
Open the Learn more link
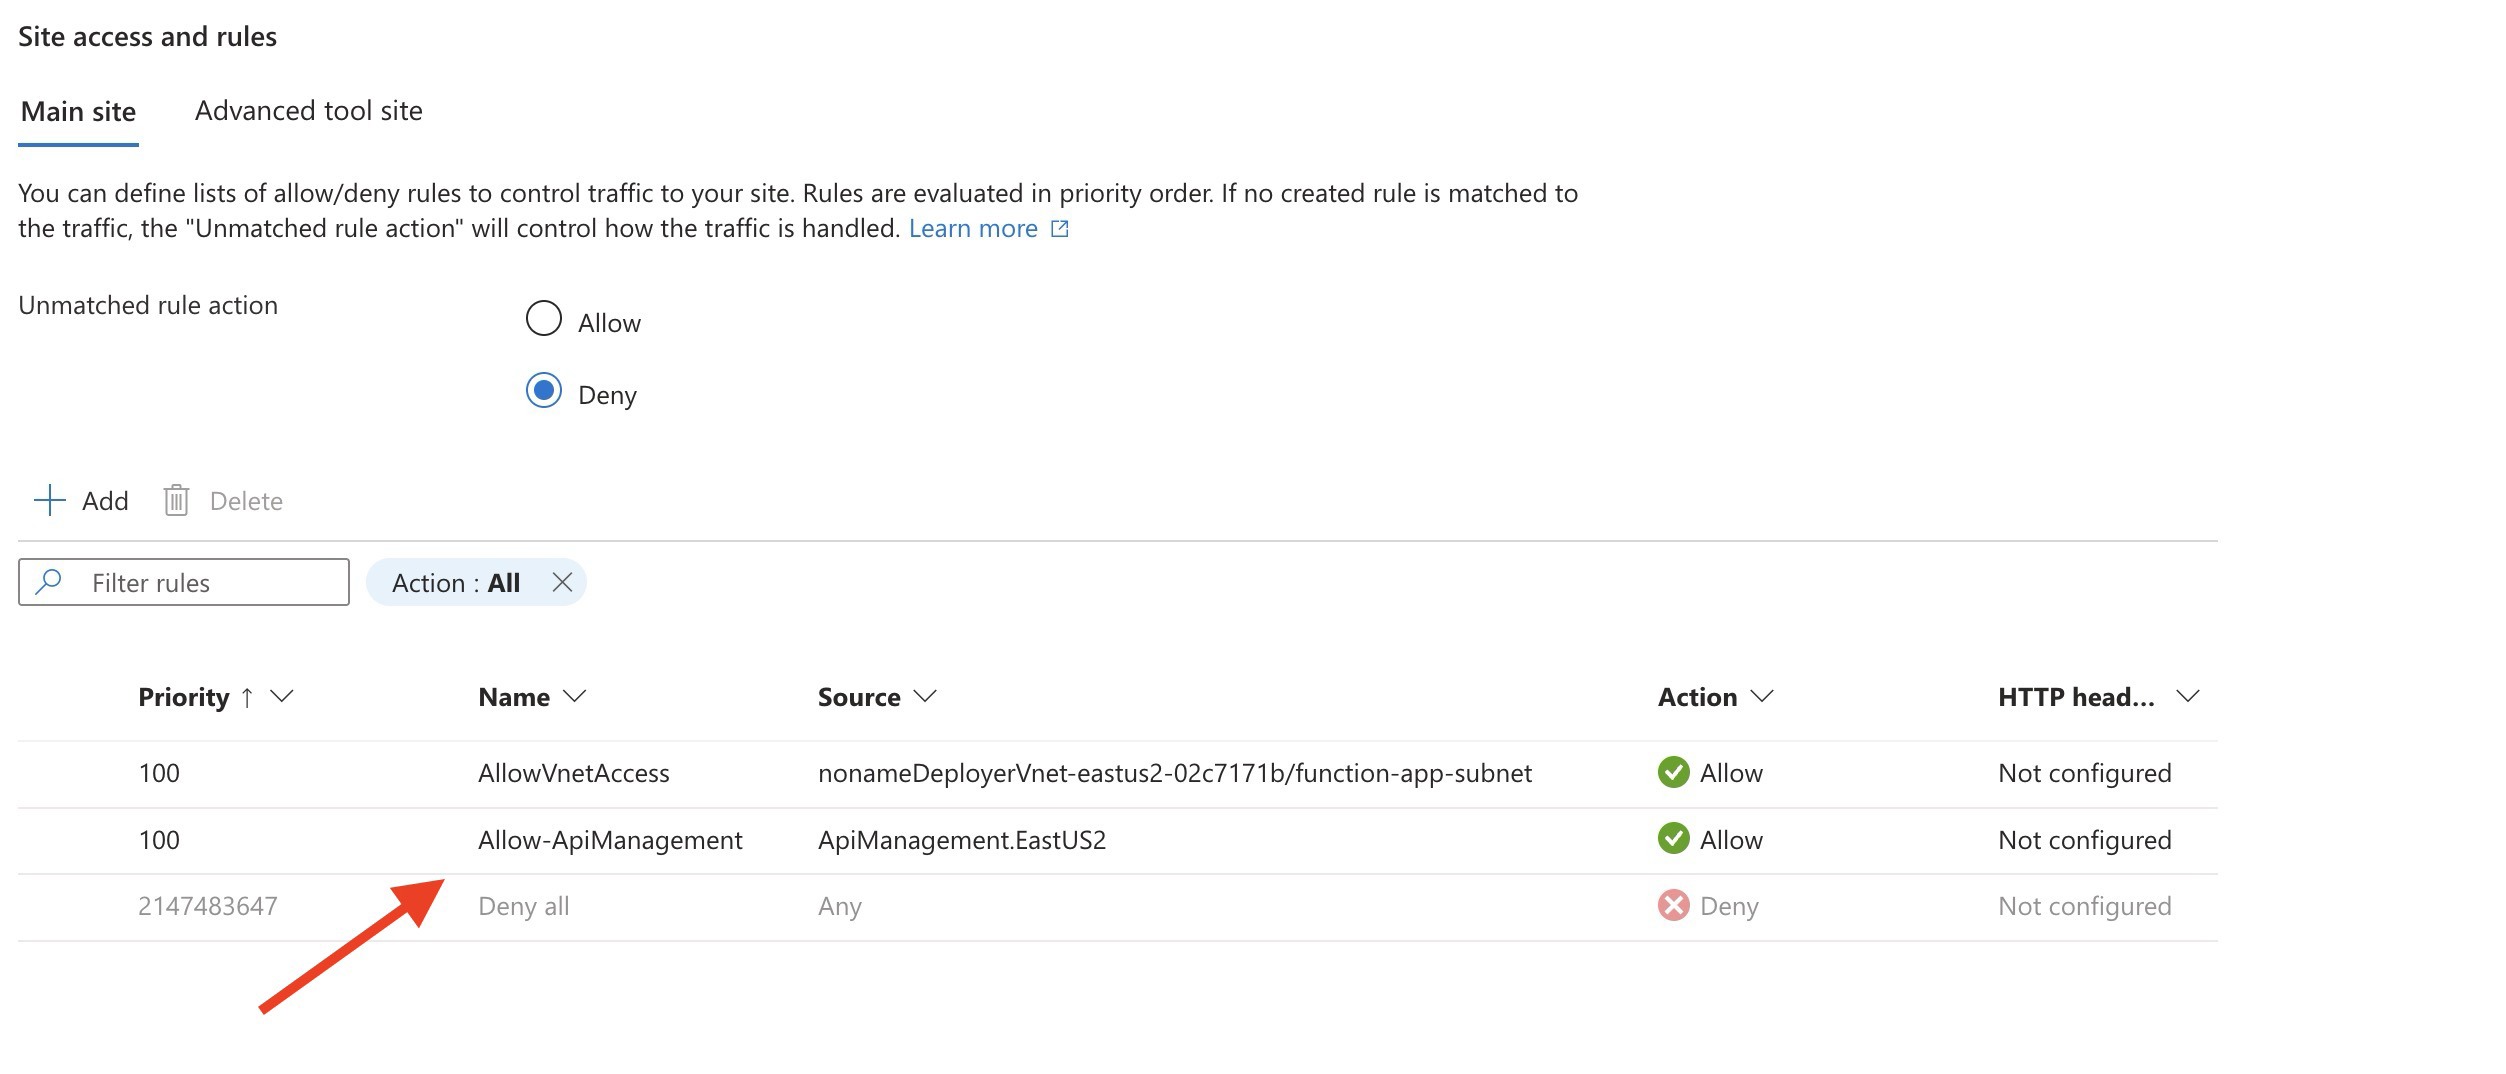(972, 229)
